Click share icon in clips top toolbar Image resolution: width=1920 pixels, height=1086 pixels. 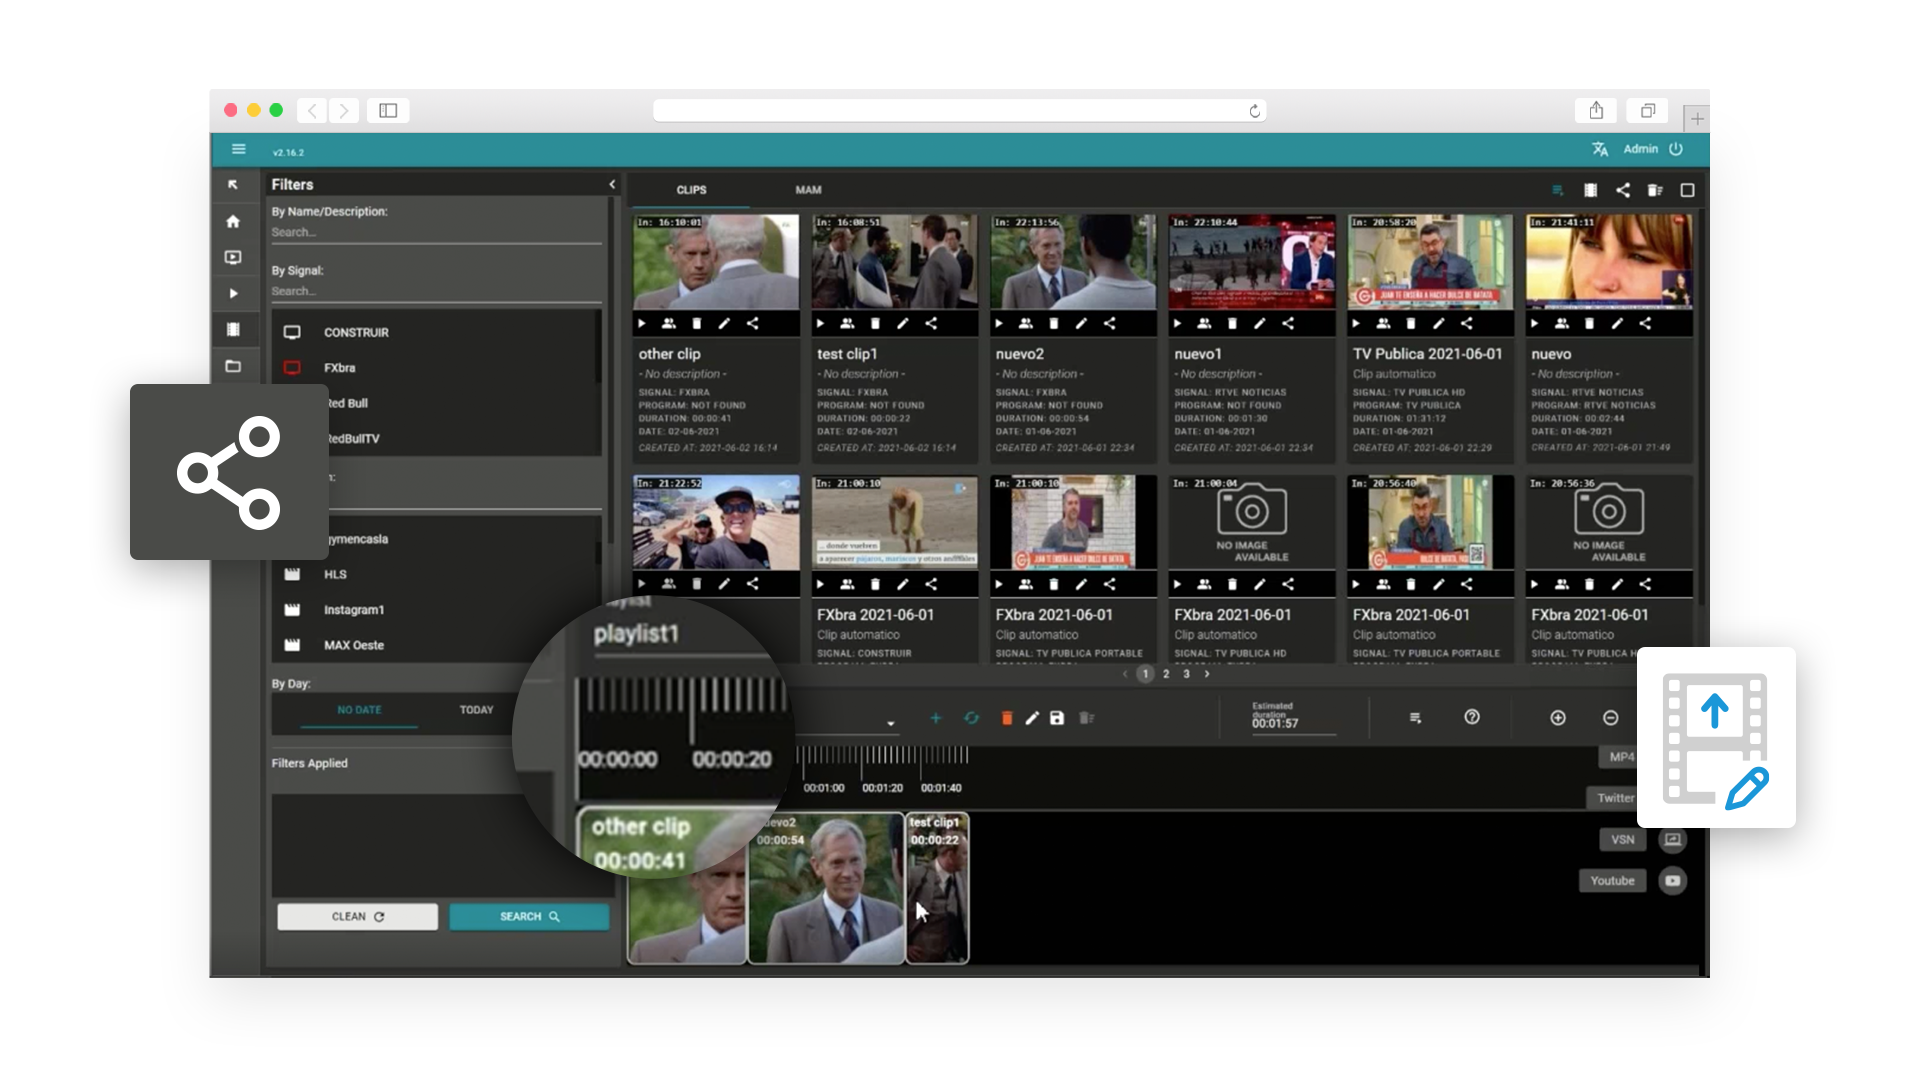(1623, 190)
